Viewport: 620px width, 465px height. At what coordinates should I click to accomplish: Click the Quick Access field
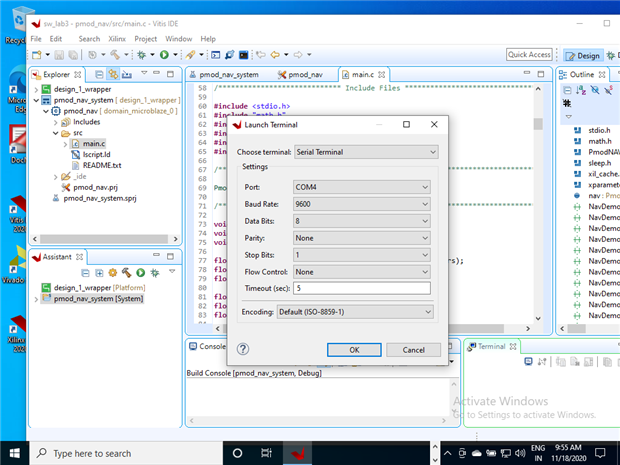(x=529, y=55)
